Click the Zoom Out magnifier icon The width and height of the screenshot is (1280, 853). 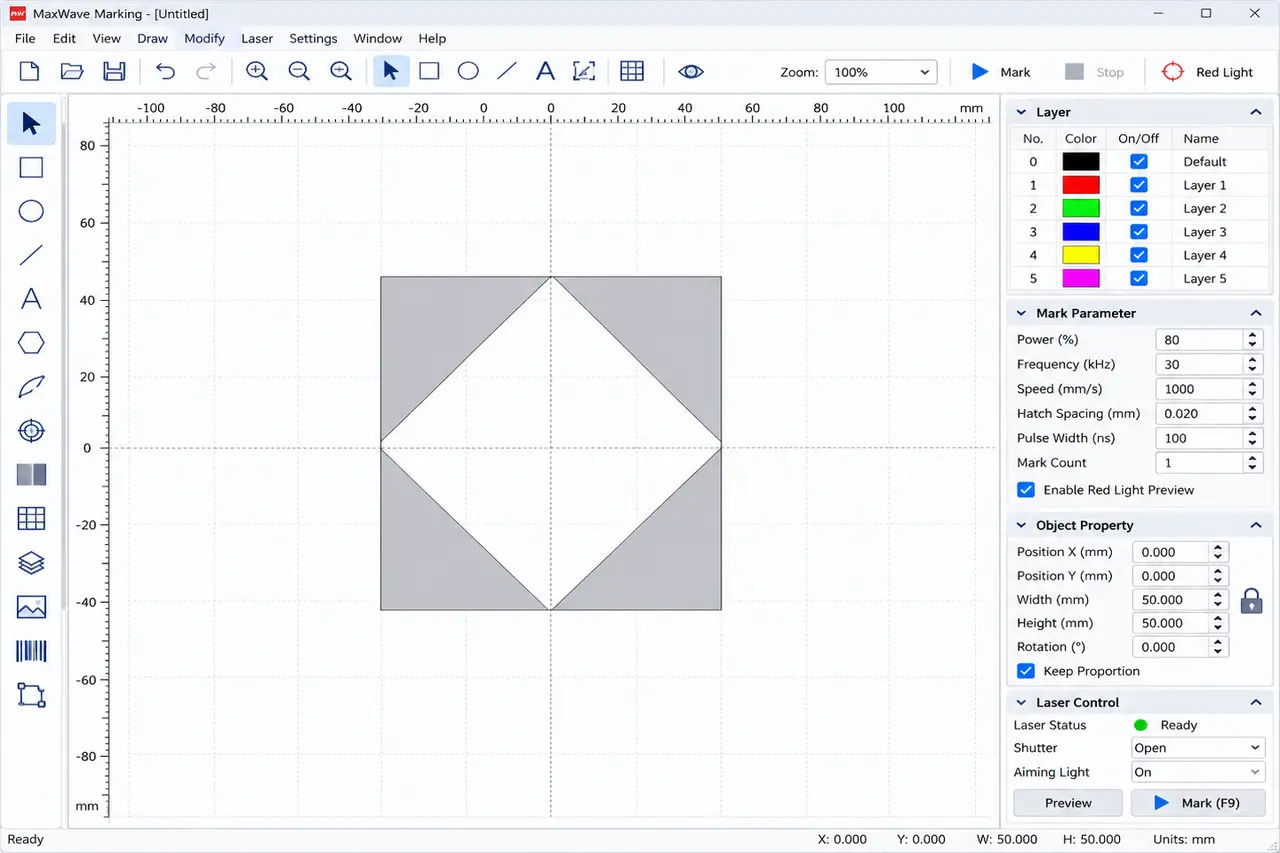point(299,71)
